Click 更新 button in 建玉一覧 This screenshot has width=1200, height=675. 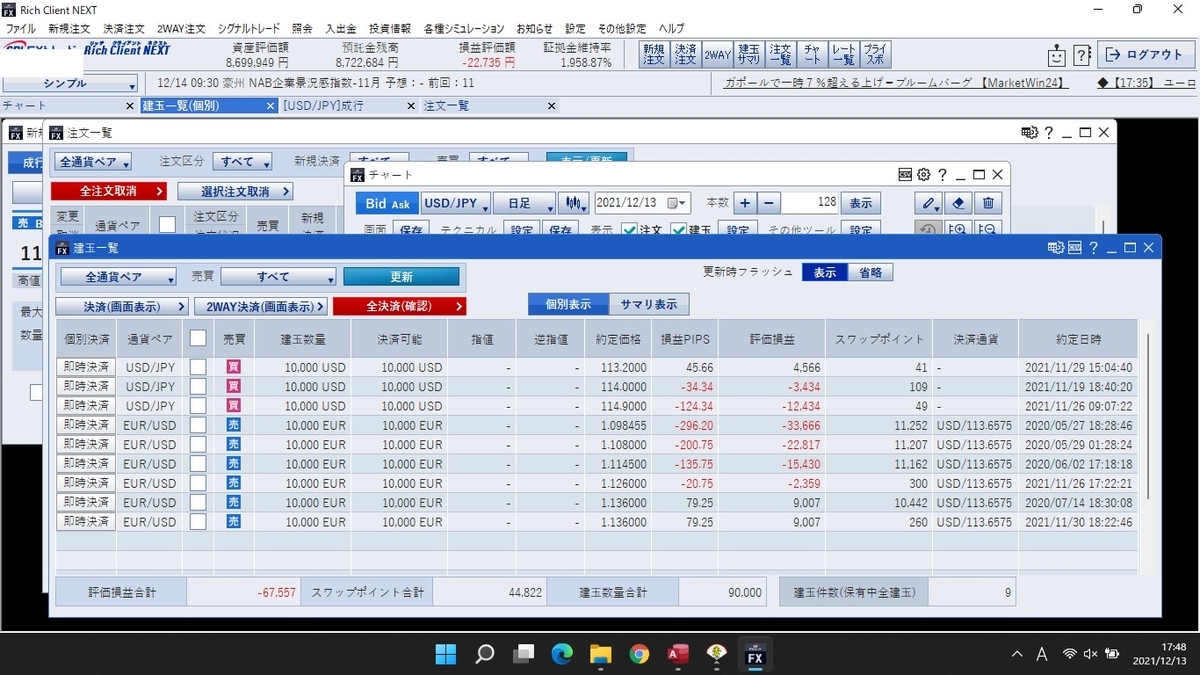click(401, 277)
